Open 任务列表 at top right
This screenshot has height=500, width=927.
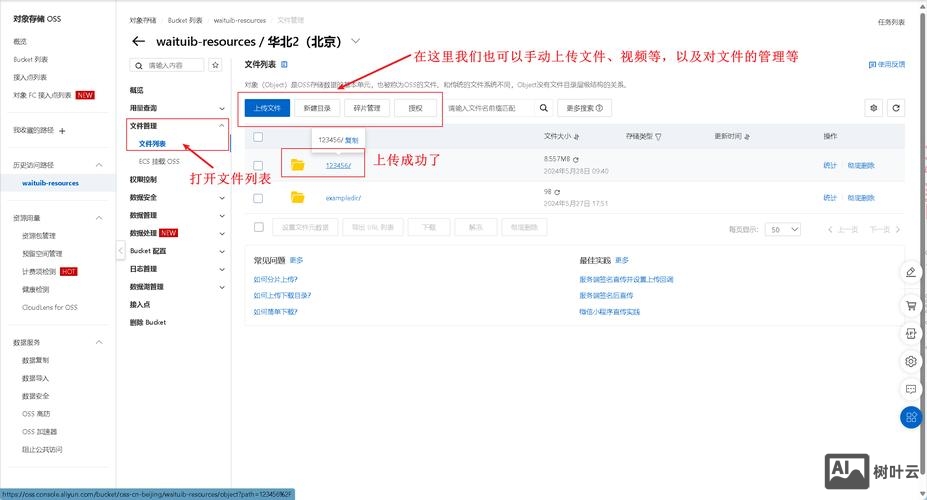[x=891, y=22]
